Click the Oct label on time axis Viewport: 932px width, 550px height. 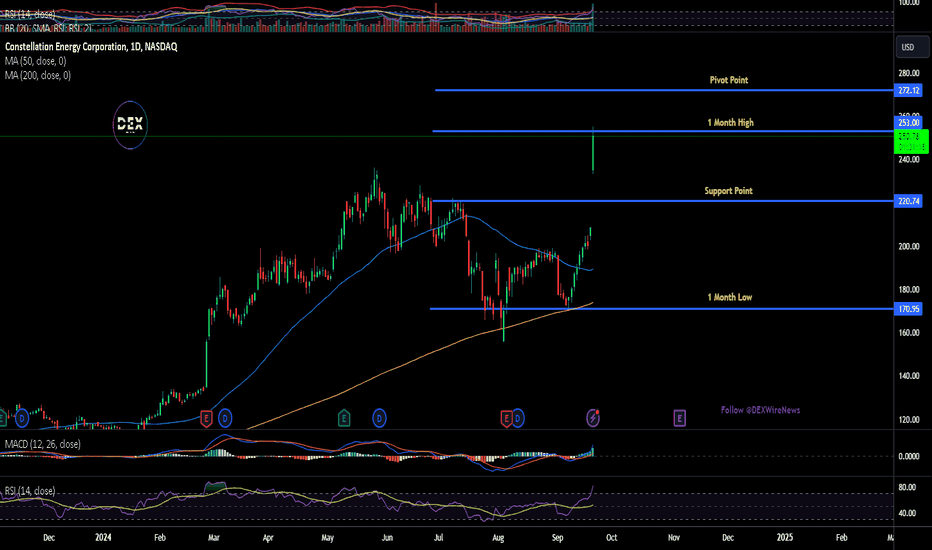tap(611, 538)
